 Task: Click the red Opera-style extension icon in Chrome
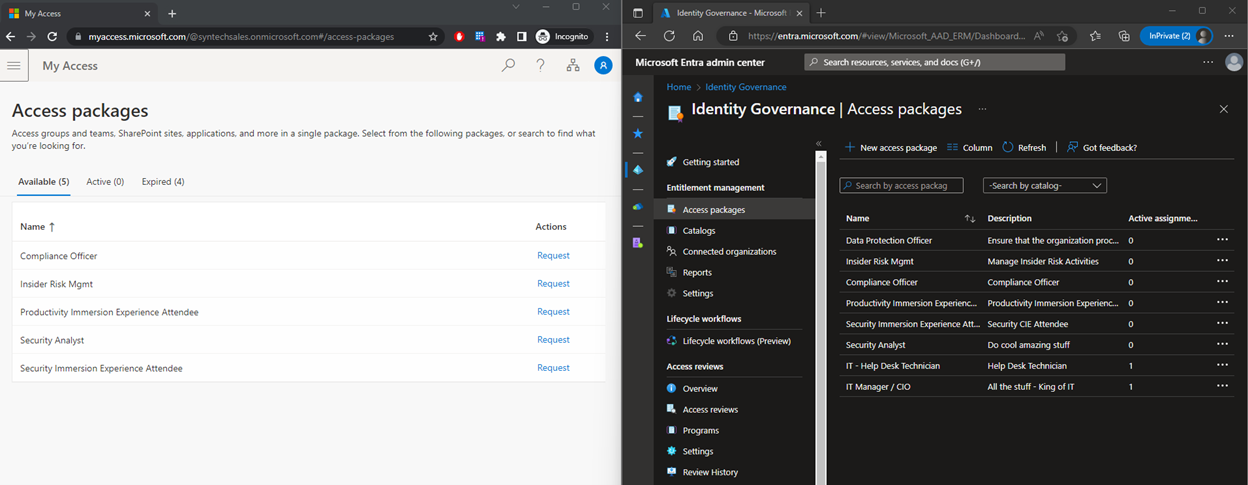(460, 36)
